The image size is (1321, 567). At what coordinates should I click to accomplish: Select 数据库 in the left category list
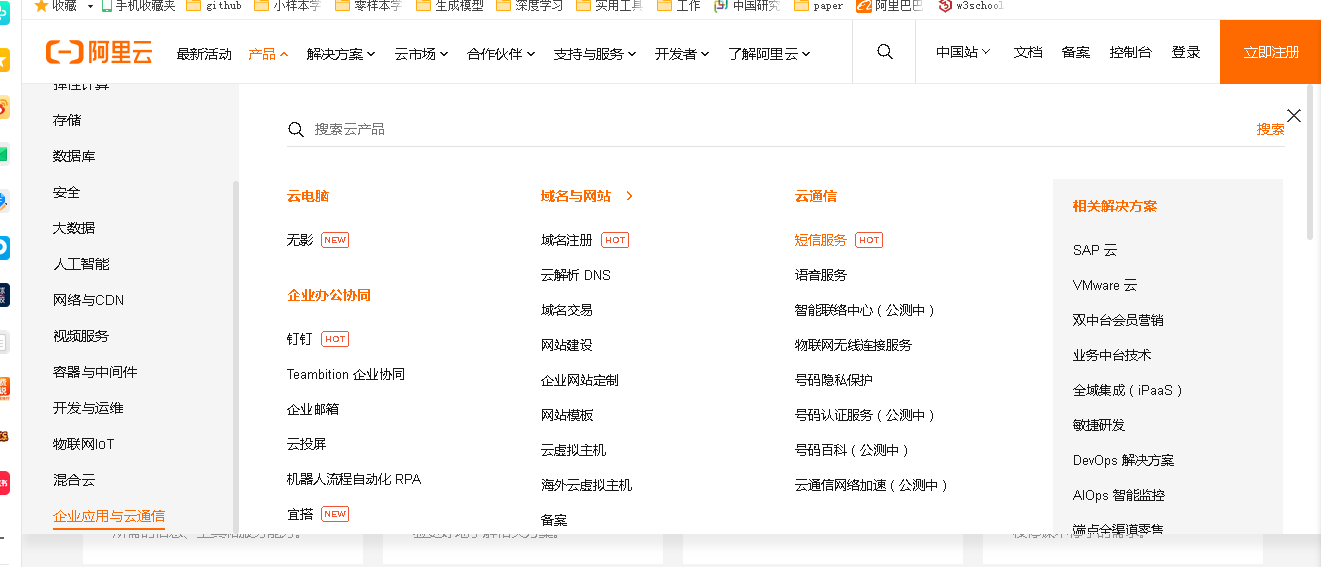pos(74,156)
